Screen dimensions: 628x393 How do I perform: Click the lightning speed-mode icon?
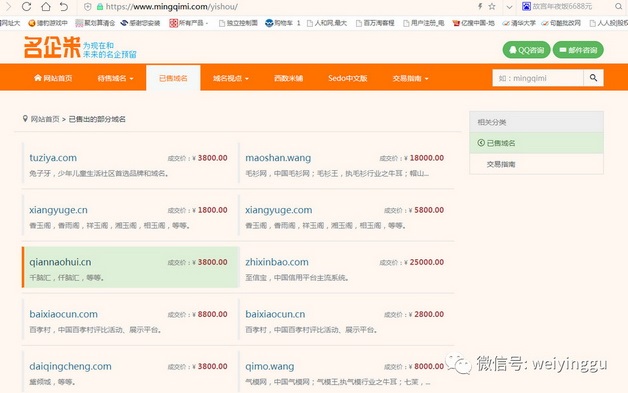(480, 6)
